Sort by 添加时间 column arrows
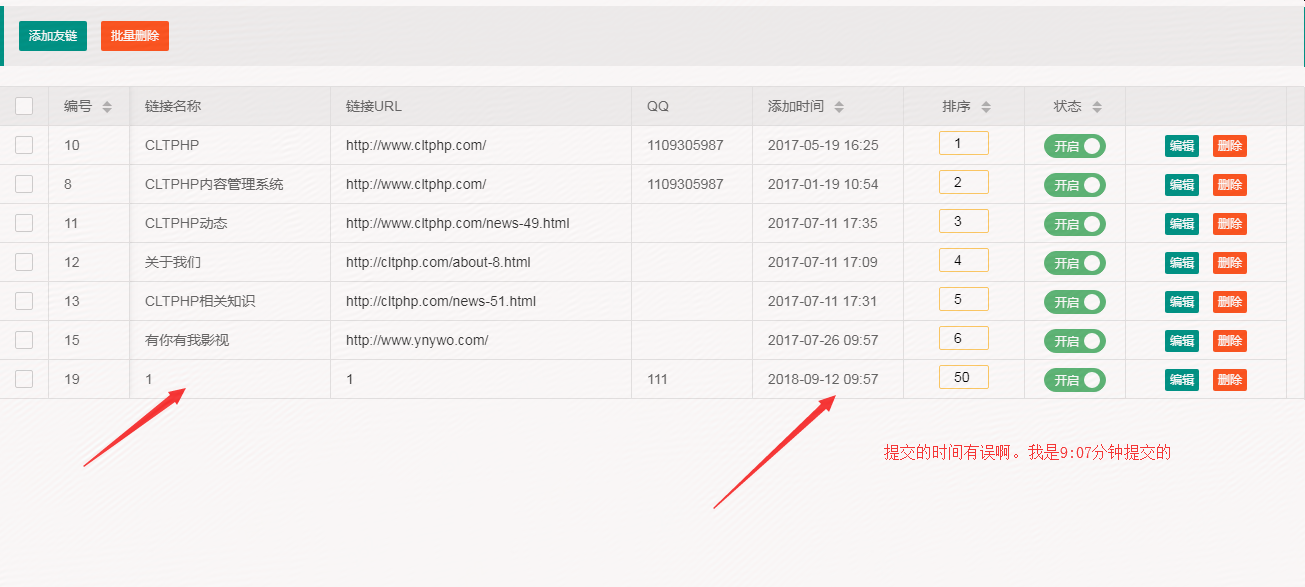This screenshot has width=1305, height=587. point(839,106)
